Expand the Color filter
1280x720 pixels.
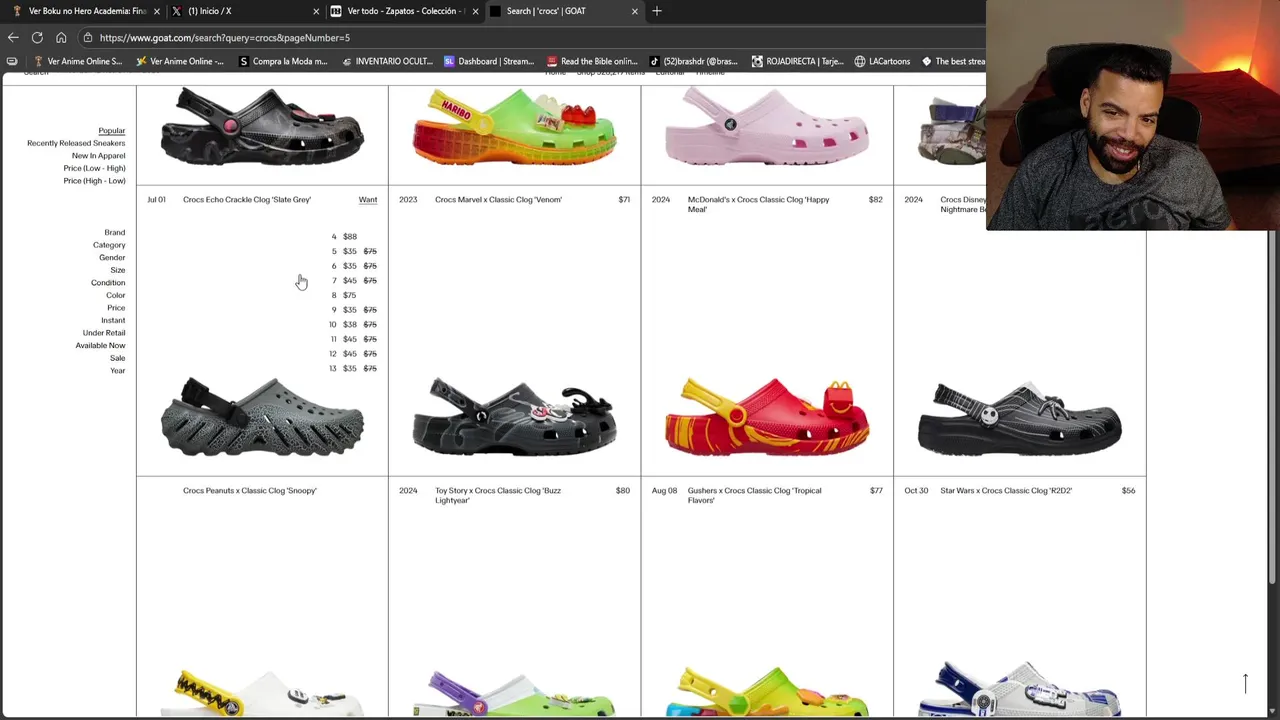click(116, 295)
